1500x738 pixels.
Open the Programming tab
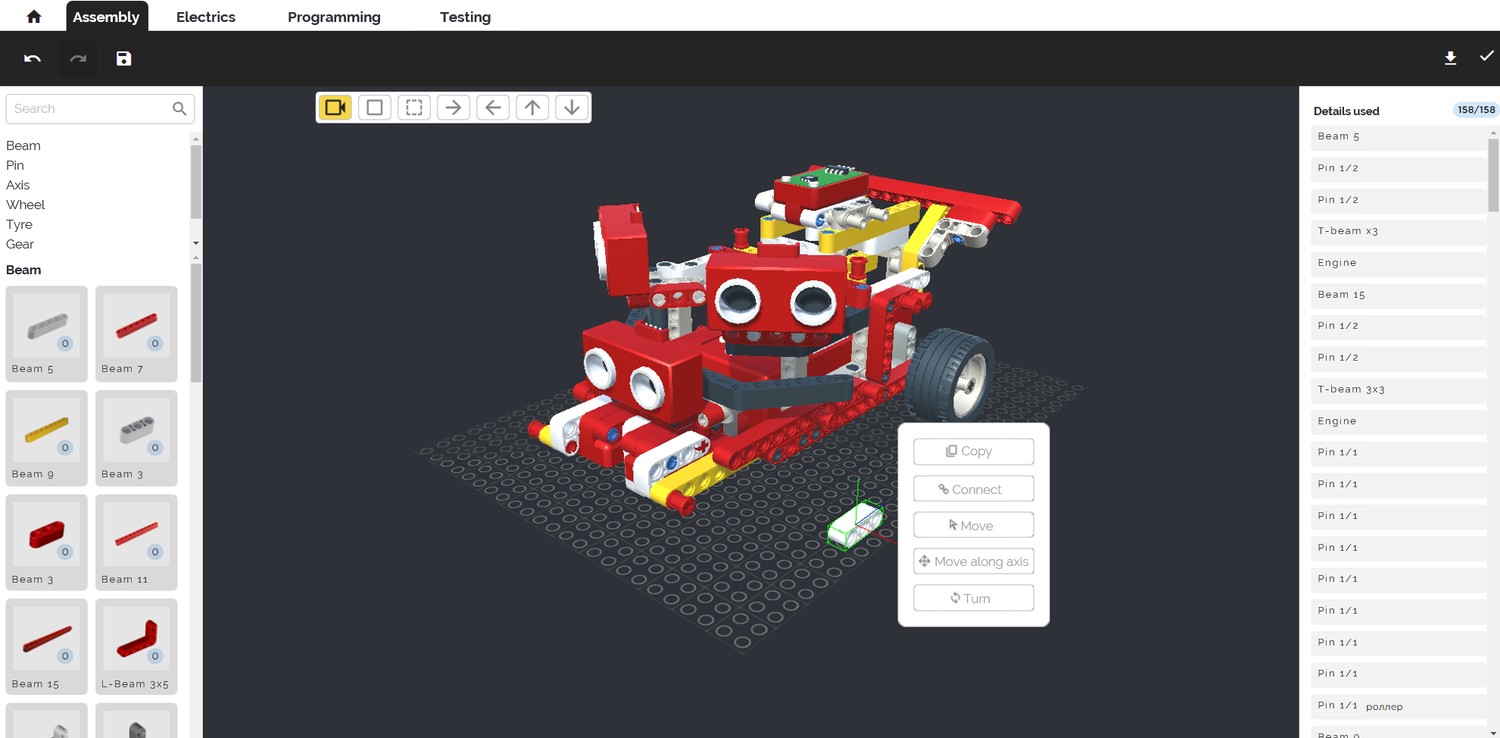click(334, 17)
